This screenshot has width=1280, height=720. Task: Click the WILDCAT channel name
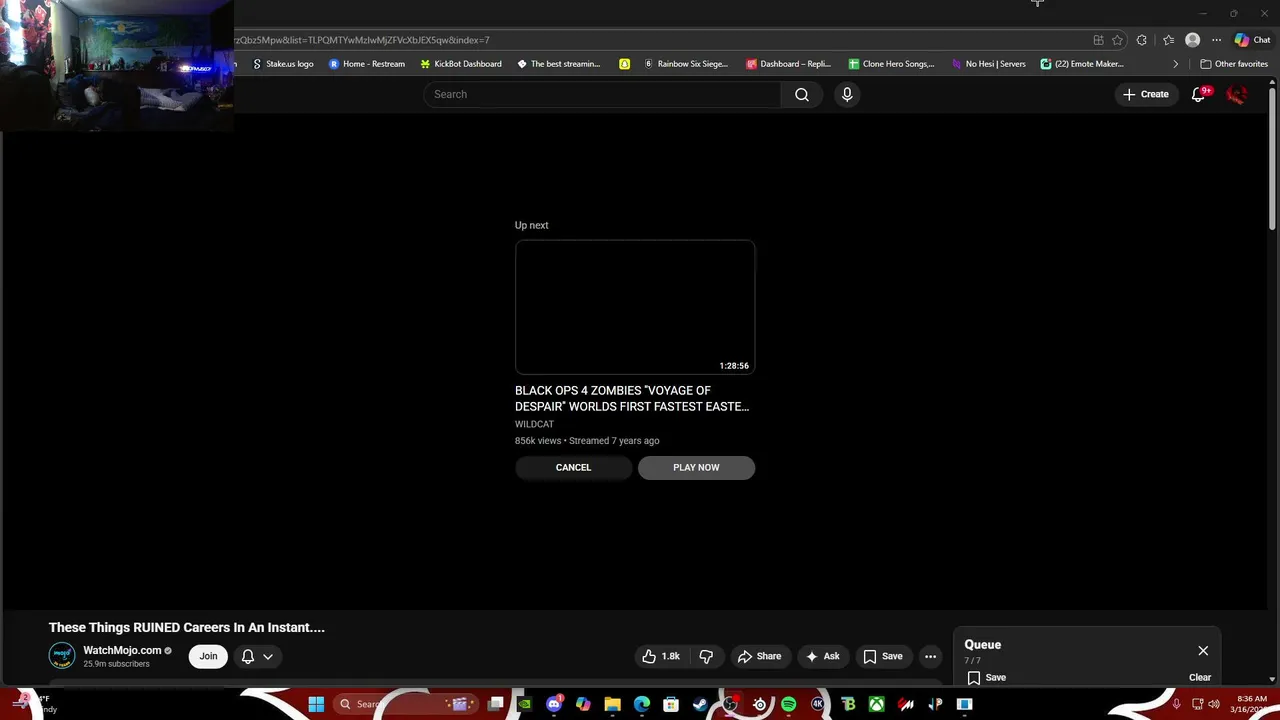point(534,424)
